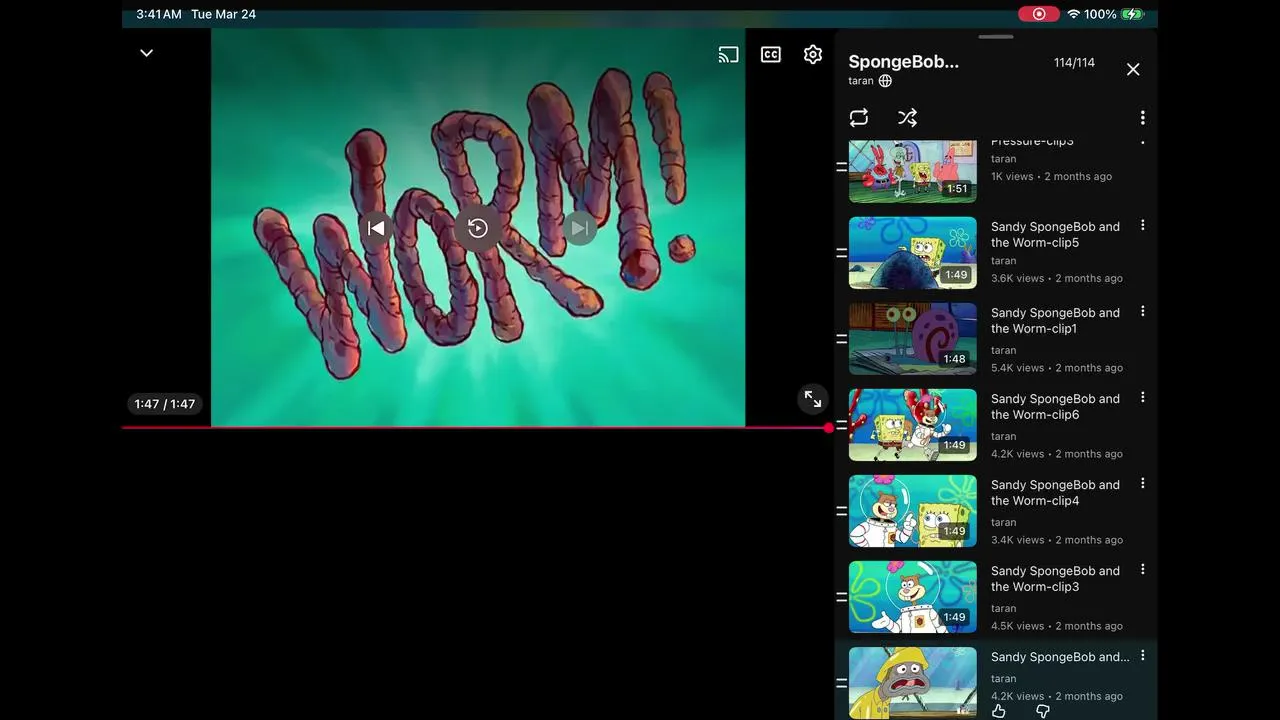
Task: Grab reorder handle of Worm-clip3 row
Action: tap(842, 597)
